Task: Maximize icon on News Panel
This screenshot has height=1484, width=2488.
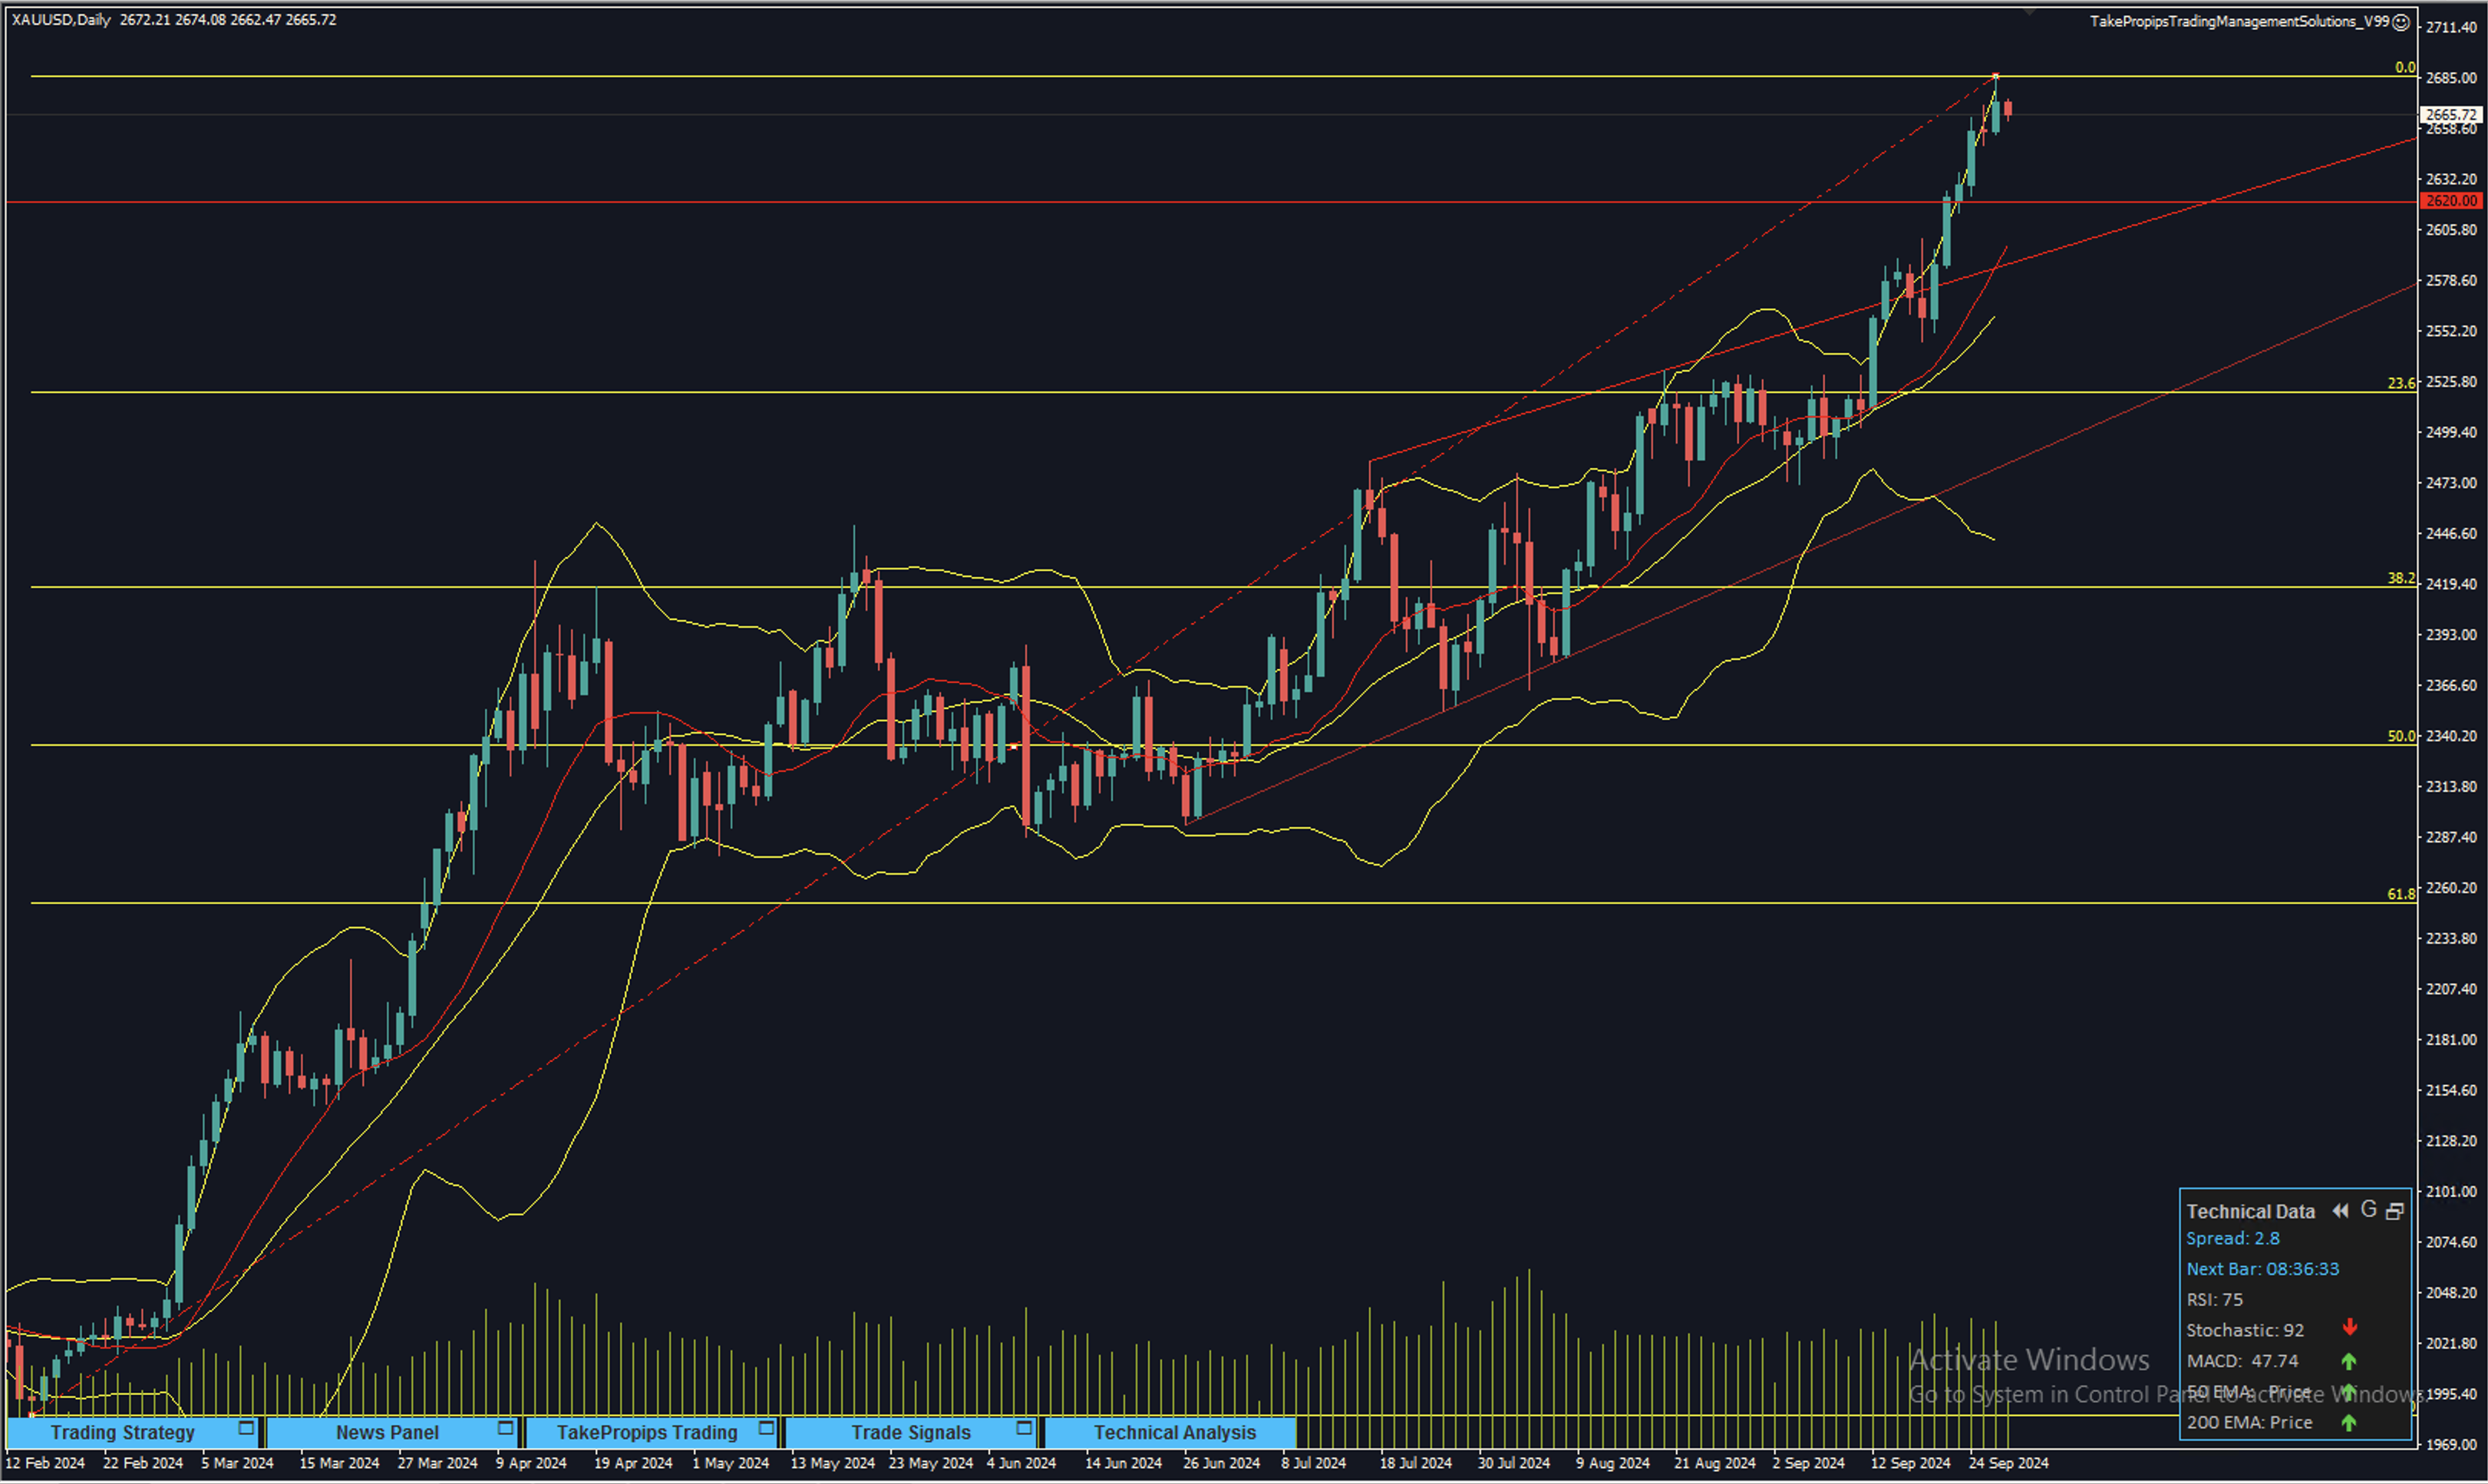Action: click(505, 1428)
